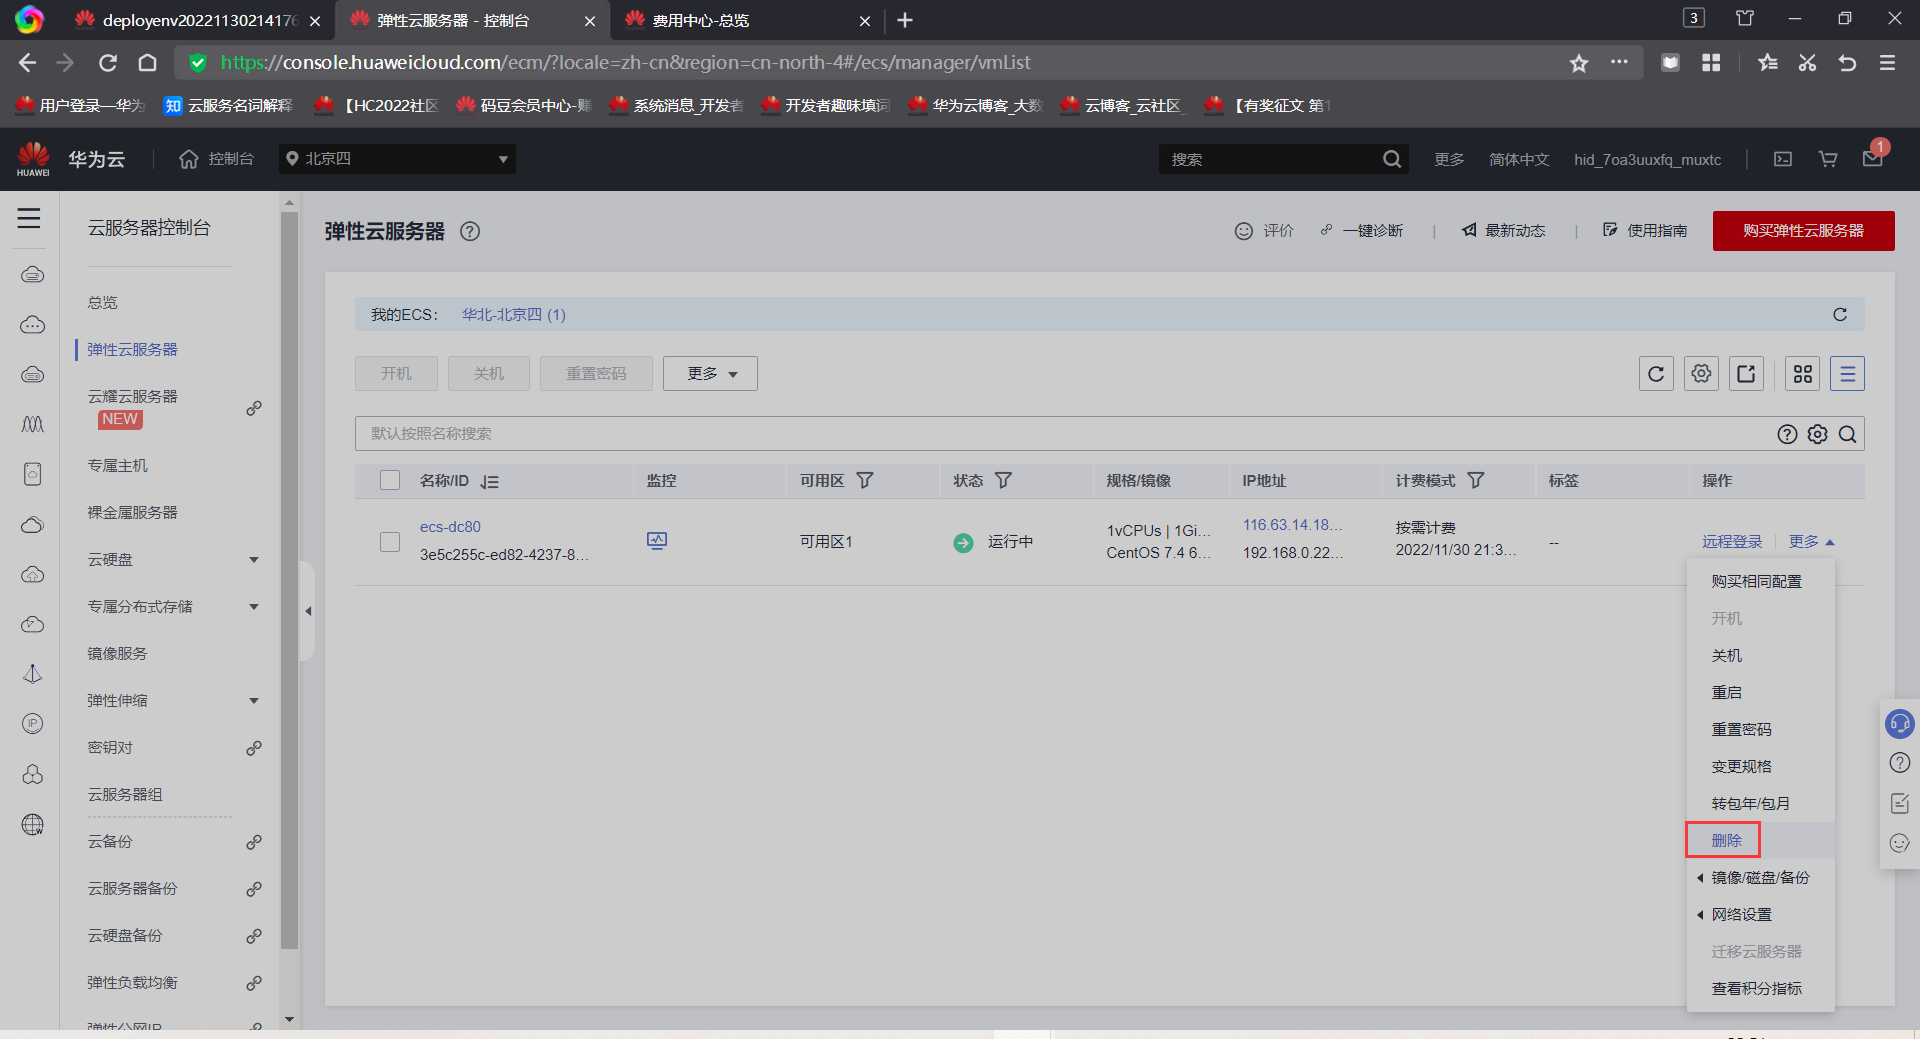This screenshot has height=1039, width=1920.
Task: Click the 华北-北京四 (1) link
Action: pos(514,314)
